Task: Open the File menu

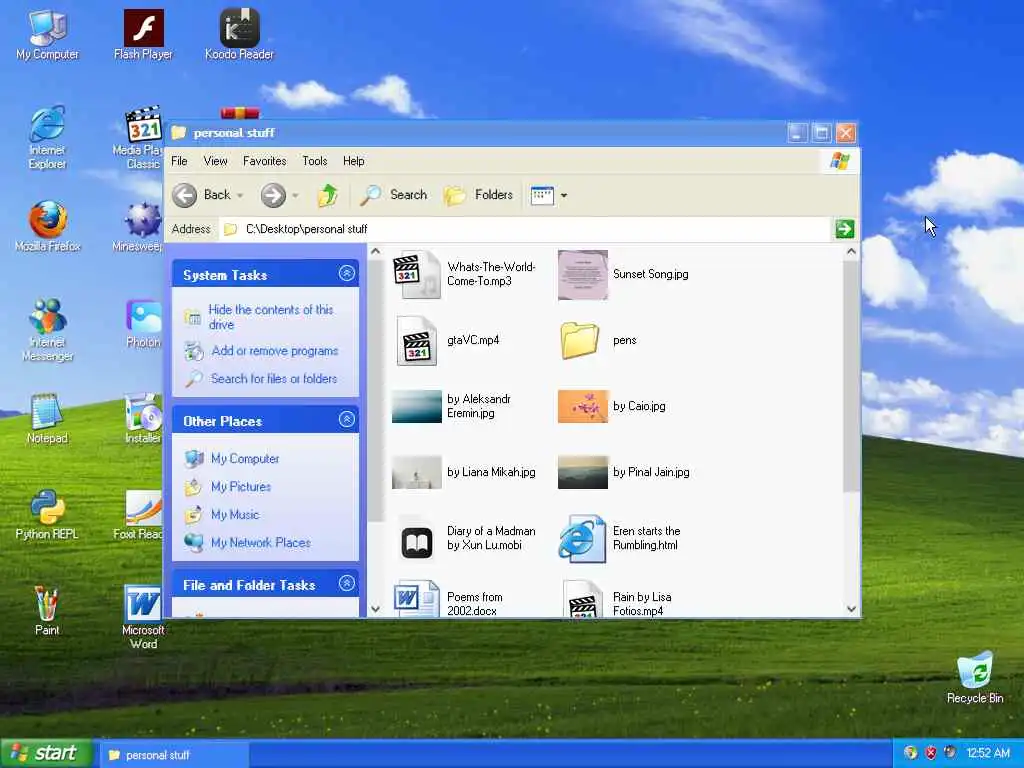Action: tap(179, 161)
